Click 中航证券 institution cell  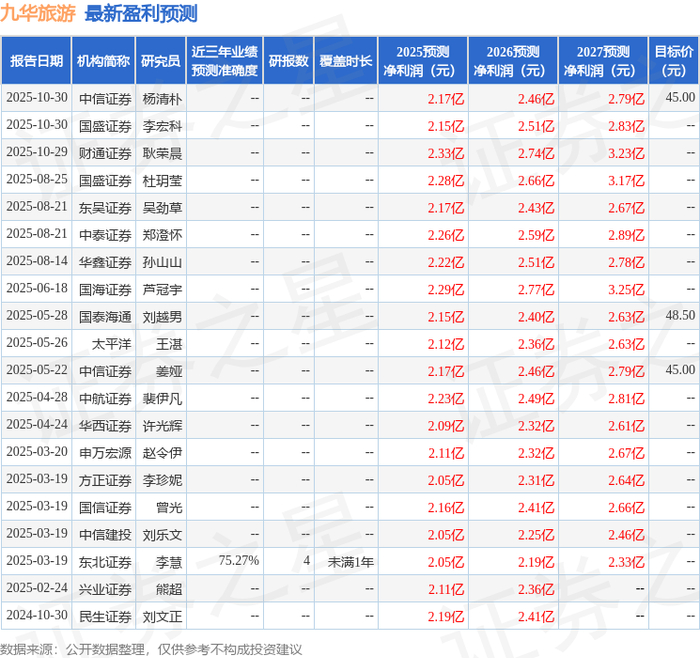pos(105,399)
